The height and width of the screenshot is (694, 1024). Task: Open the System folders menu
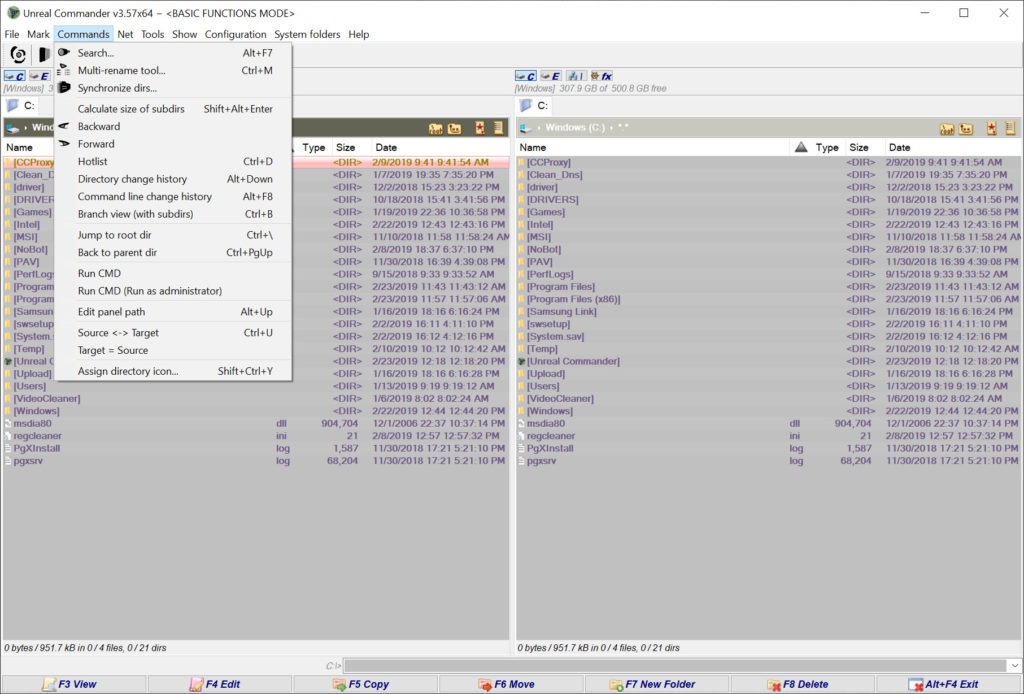[307, 34]
